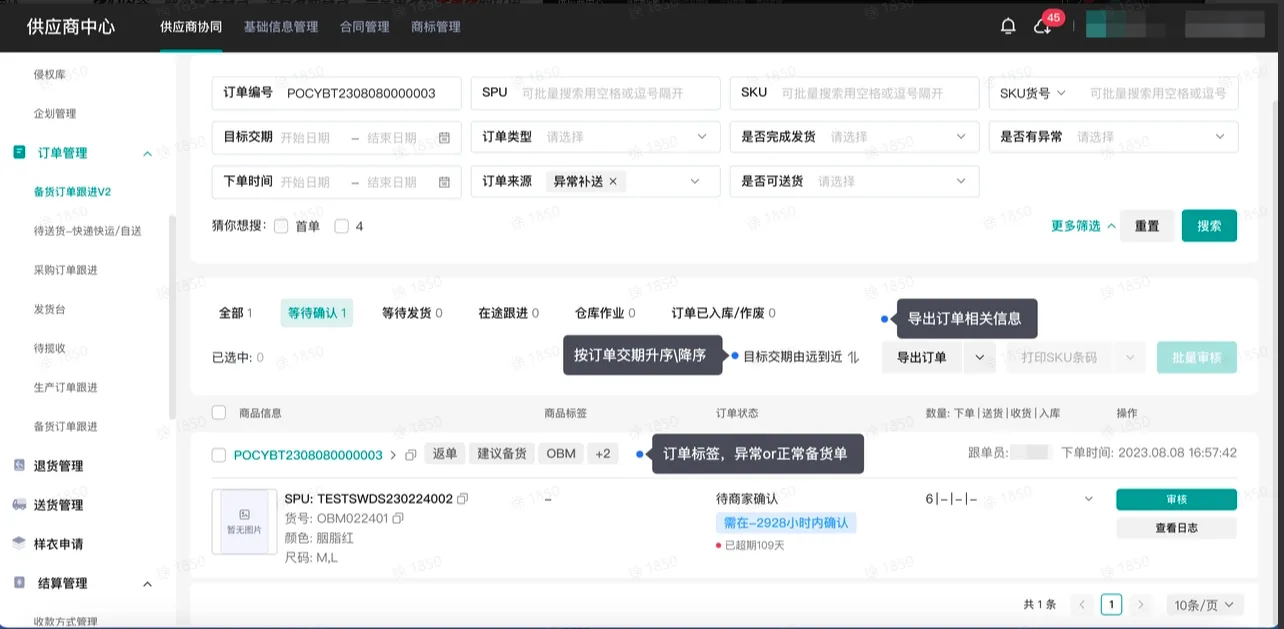Screen dimensions: 1284x629
Task: Open the calendar icon in 下单时间
Action: point(444,182)
